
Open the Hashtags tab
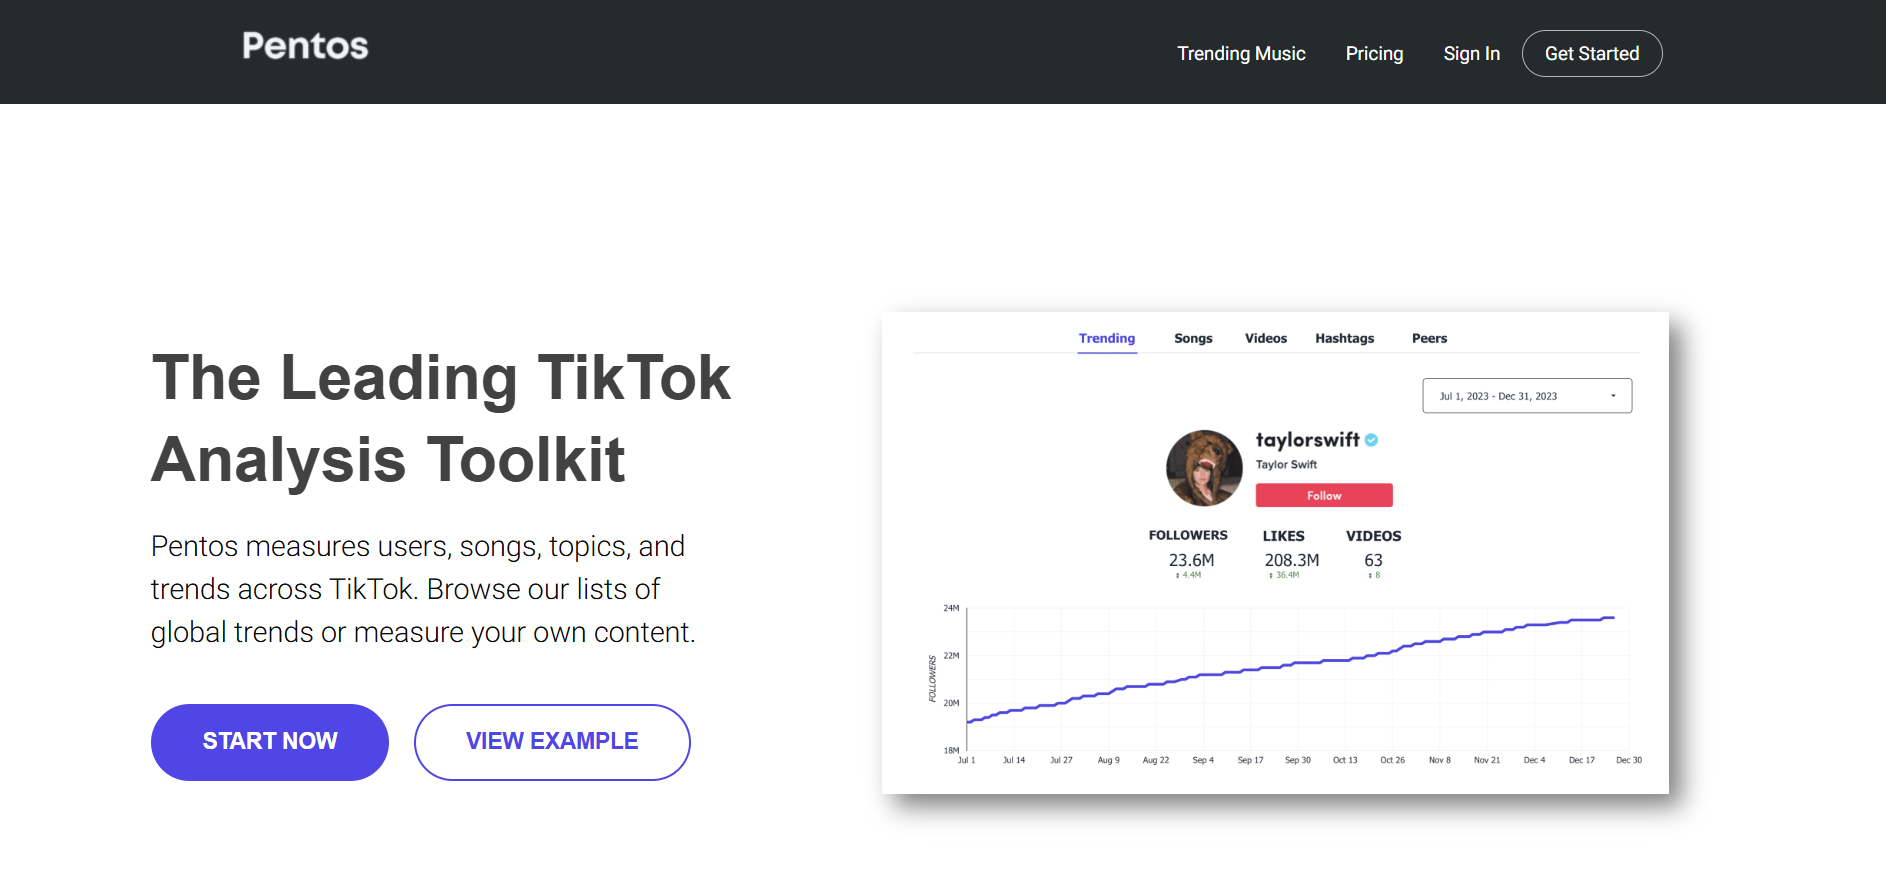[x=1345, y=338]
